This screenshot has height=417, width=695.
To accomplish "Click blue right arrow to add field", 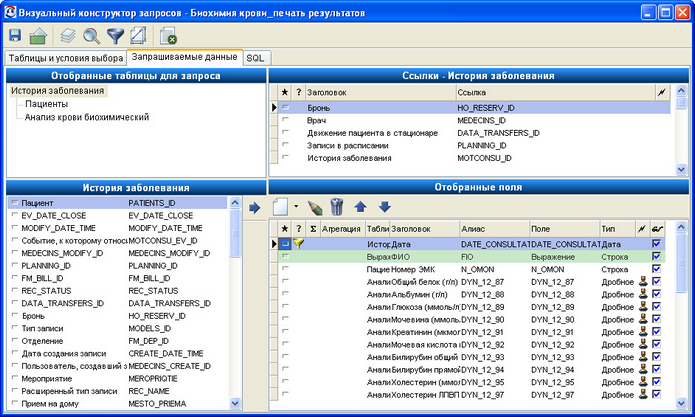I will 254,207.
